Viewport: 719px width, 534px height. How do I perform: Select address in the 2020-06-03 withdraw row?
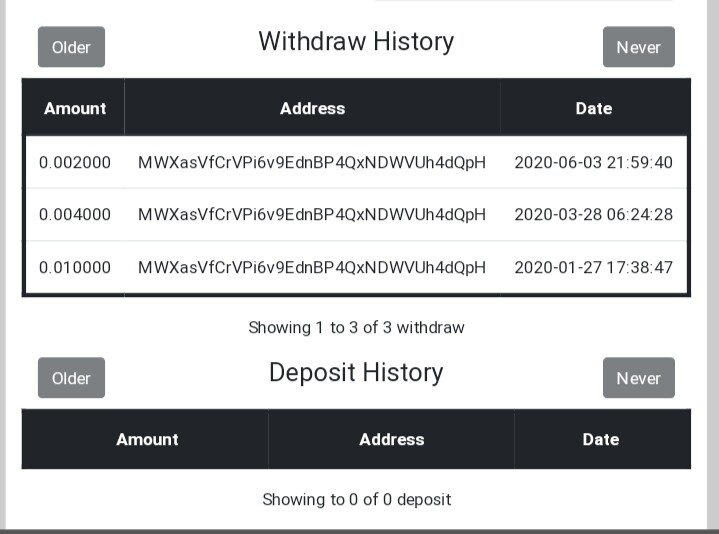312,162
